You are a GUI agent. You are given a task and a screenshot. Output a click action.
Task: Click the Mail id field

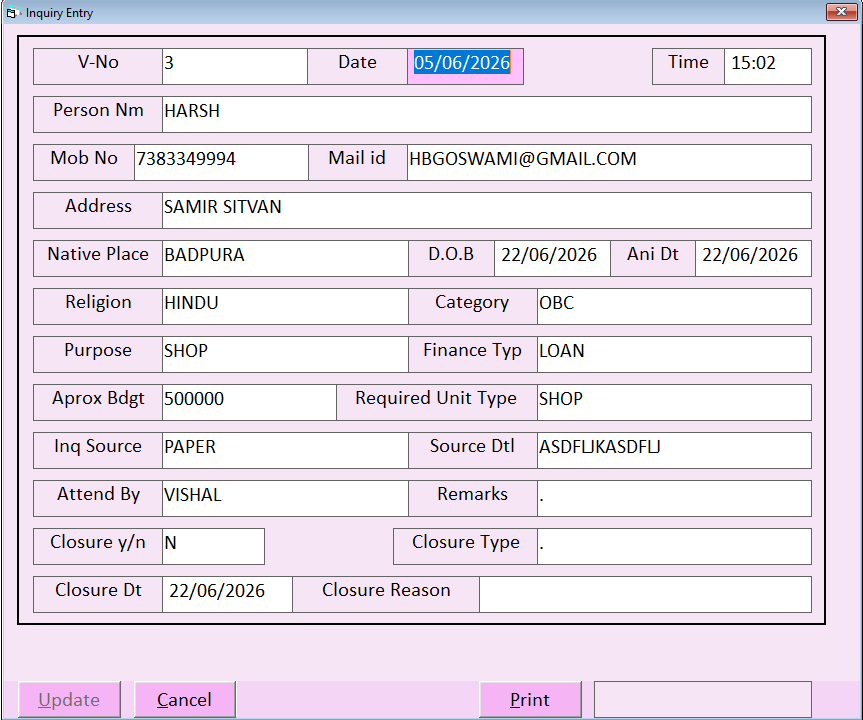pyautogui.click(x=609, y=162)
